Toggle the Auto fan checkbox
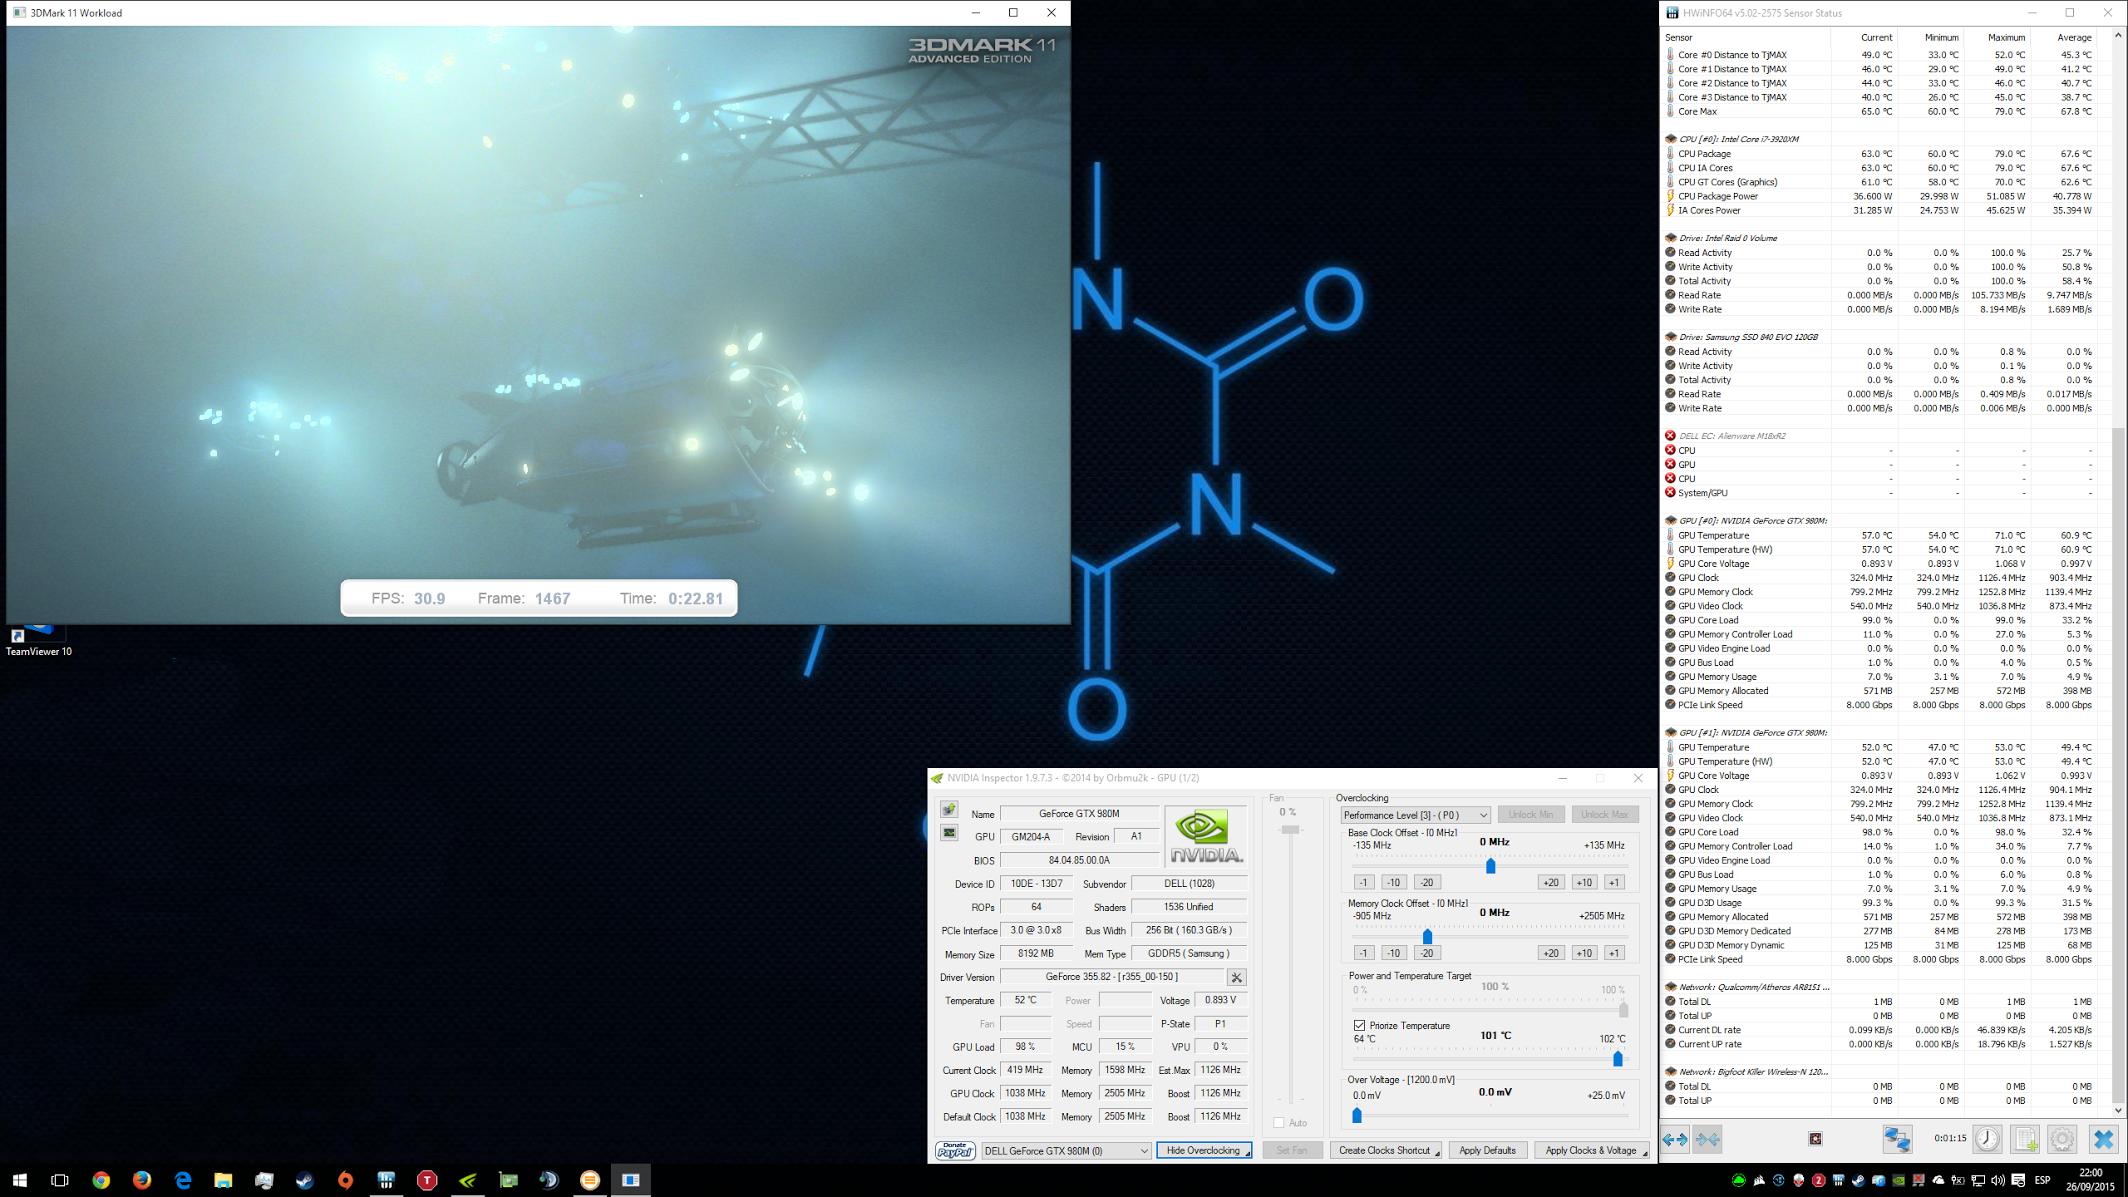 1278,1122
